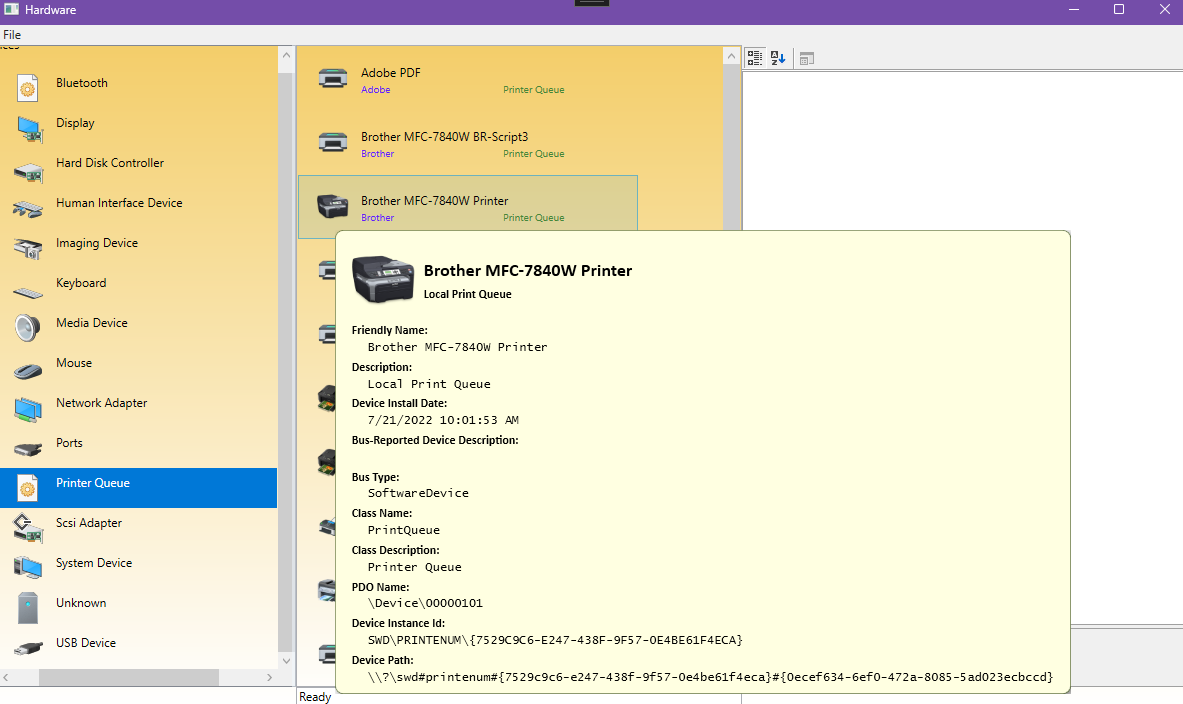1183x704 pixels.
Task: Click category list horizontal scrollbar right arrow
Action: (x=270, y=678)
